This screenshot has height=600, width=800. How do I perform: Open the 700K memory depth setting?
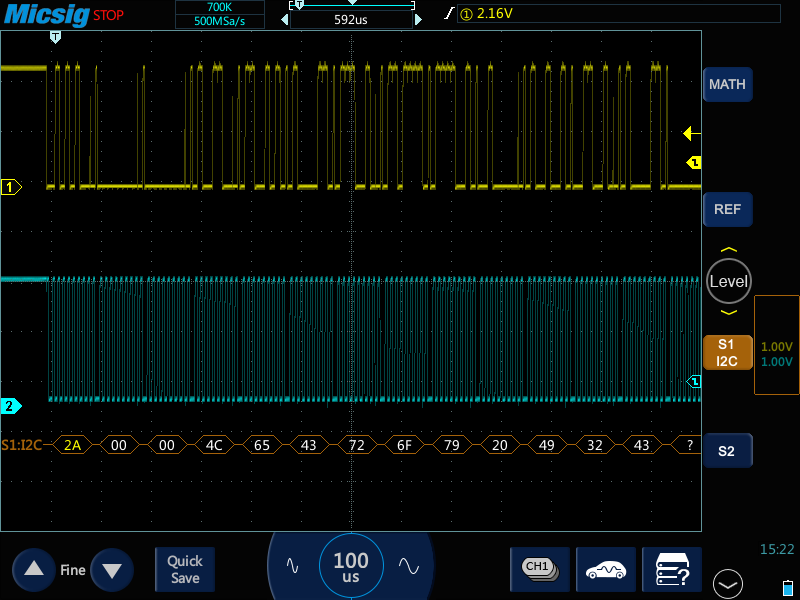point(220,7)
